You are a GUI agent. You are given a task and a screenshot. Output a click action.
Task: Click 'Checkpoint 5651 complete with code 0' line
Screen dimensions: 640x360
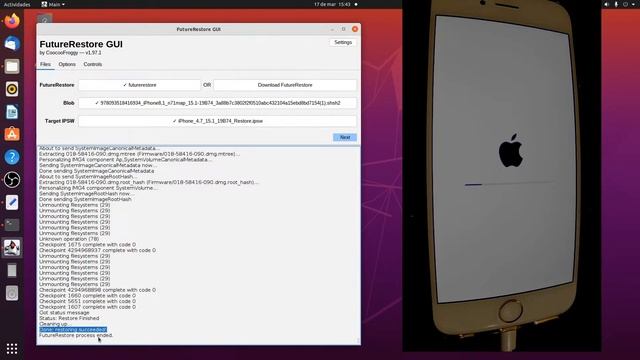87,301
